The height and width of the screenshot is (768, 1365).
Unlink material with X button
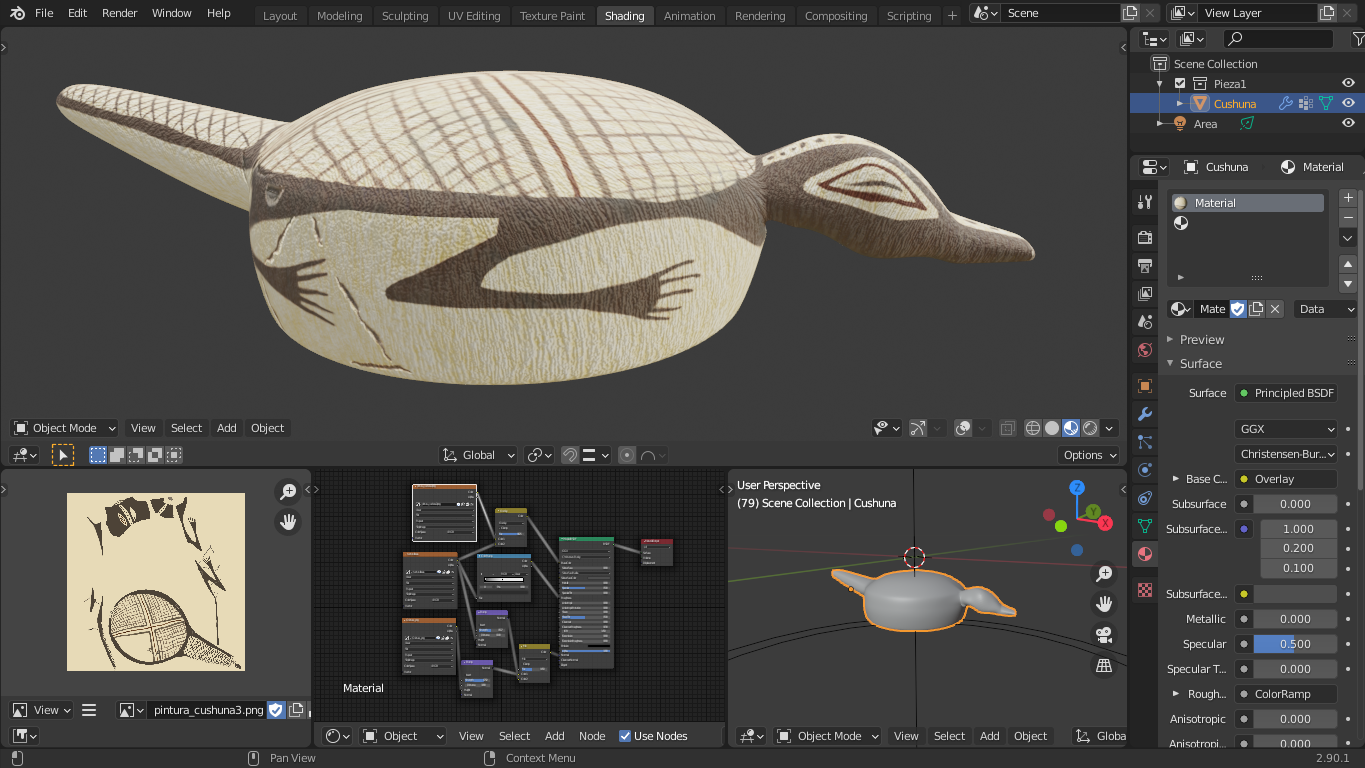pyautogui.click(x=1275, y=309)
